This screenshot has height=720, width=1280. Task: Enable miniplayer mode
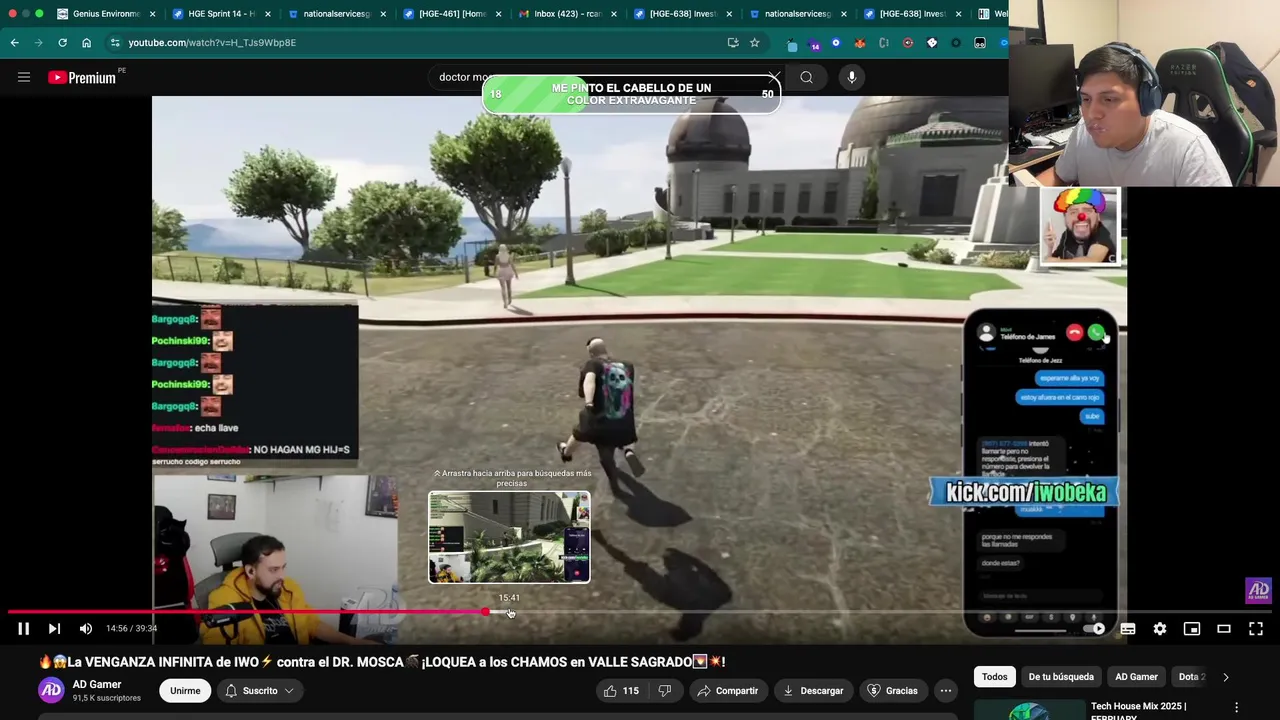[1192, 629]
